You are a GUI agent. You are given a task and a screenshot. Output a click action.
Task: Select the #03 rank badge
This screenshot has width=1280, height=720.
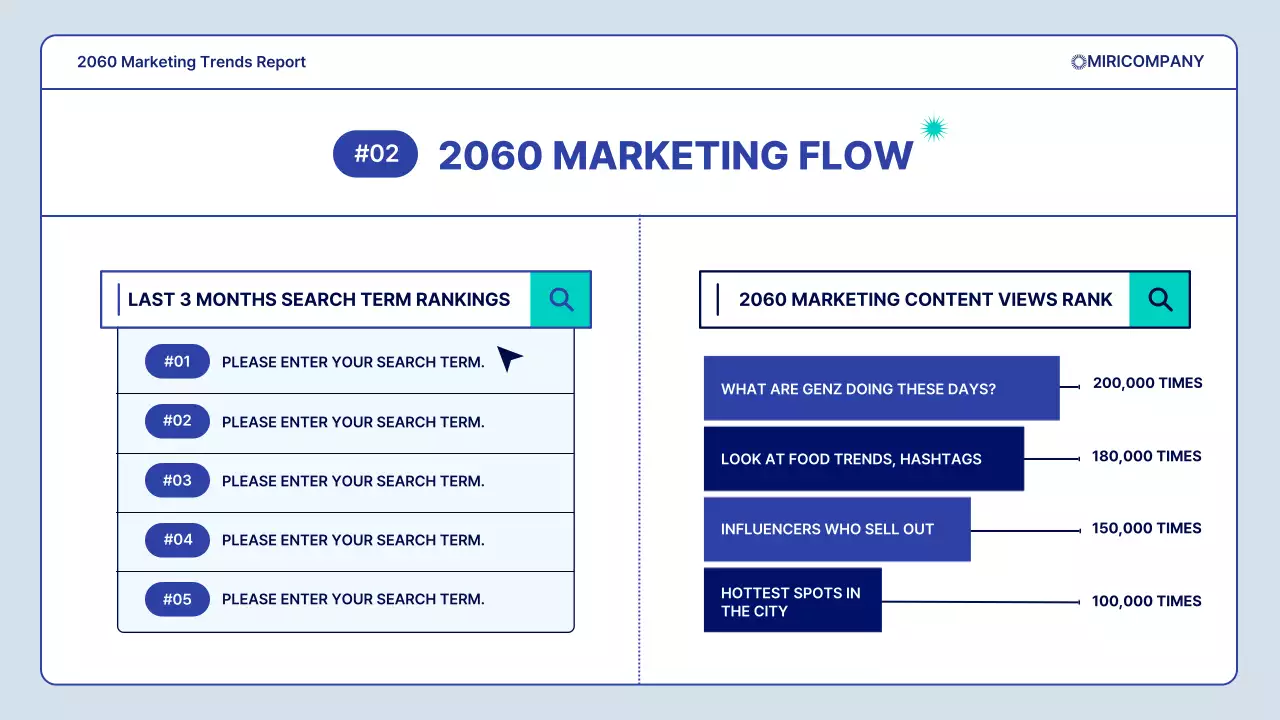[x=177, y=480]
